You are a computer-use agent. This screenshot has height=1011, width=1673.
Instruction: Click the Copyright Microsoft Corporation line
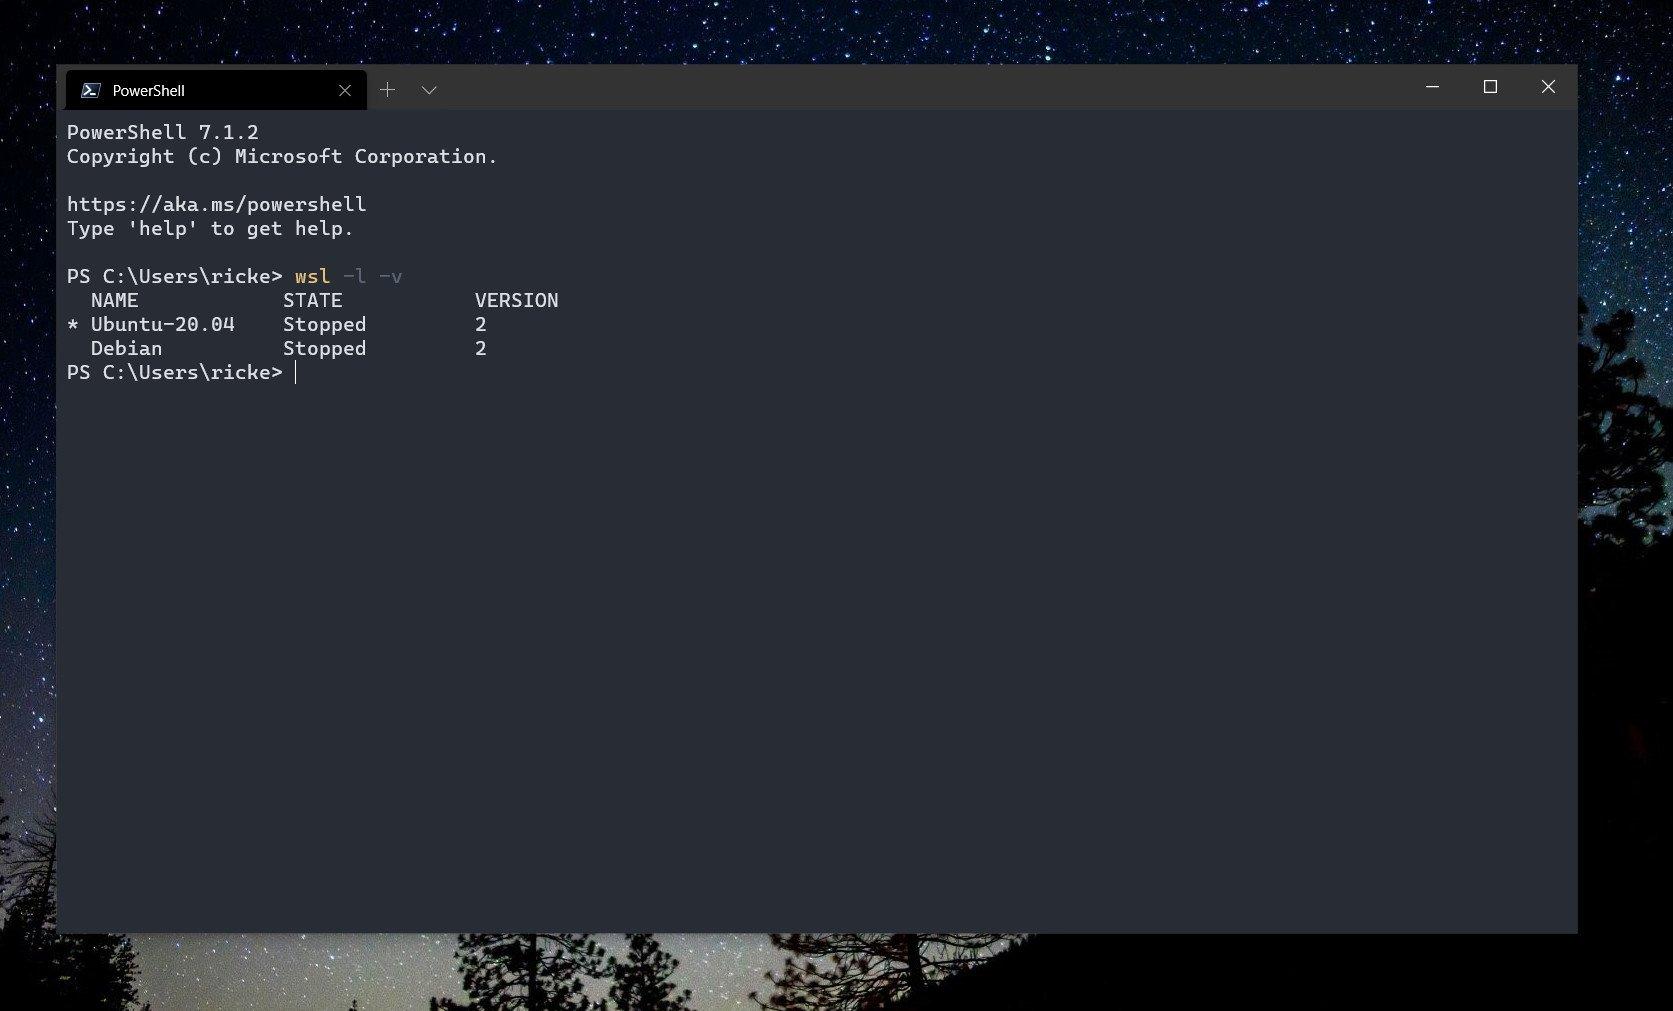[282, 156]
